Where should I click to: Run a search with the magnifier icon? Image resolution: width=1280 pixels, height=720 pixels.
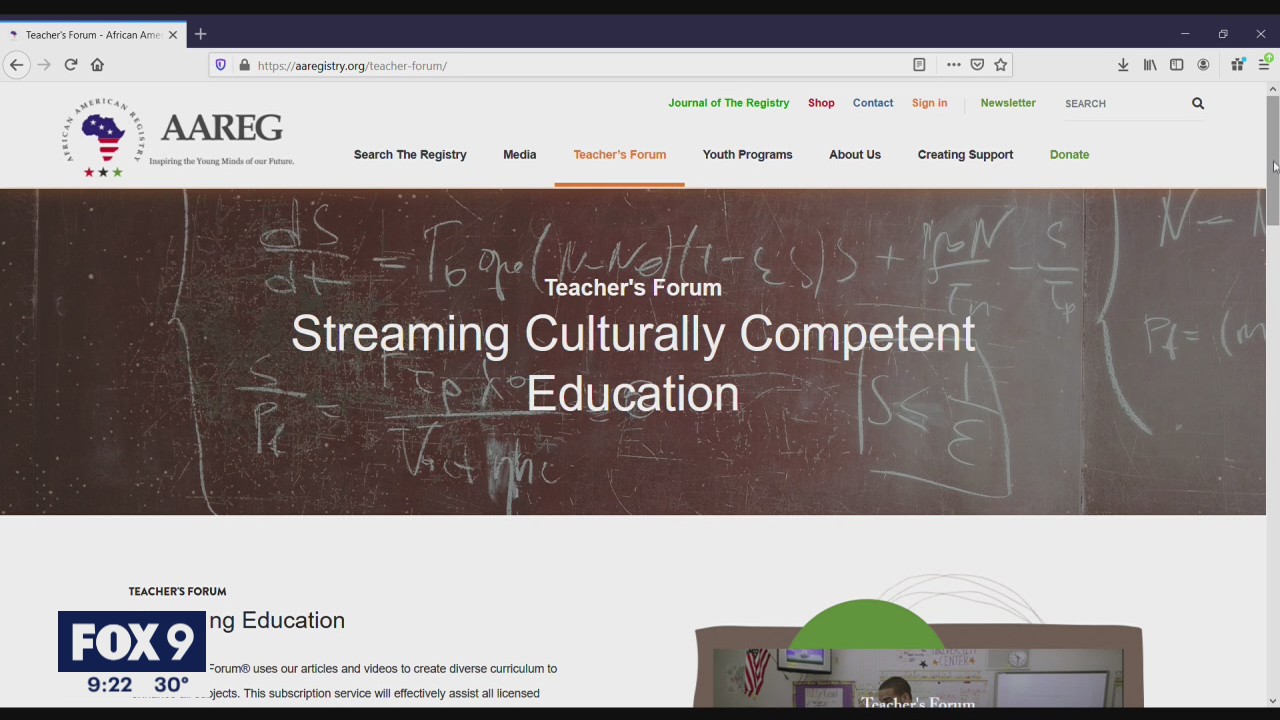[x=1197, y=103]
